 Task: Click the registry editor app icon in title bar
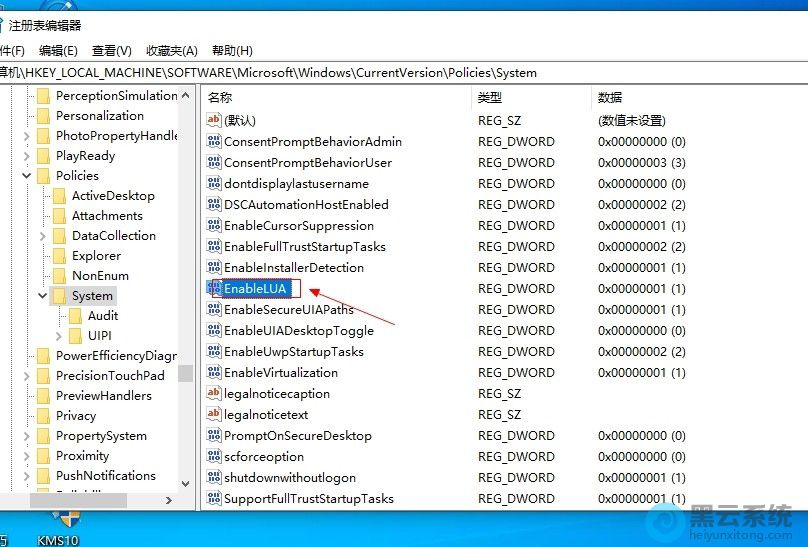4,25
